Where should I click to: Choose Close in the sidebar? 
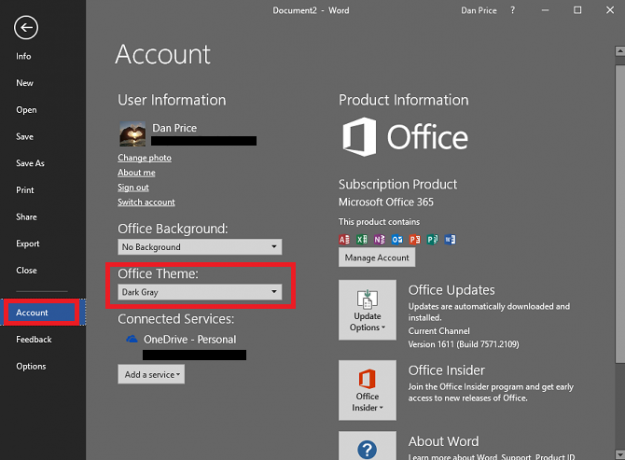26,270
